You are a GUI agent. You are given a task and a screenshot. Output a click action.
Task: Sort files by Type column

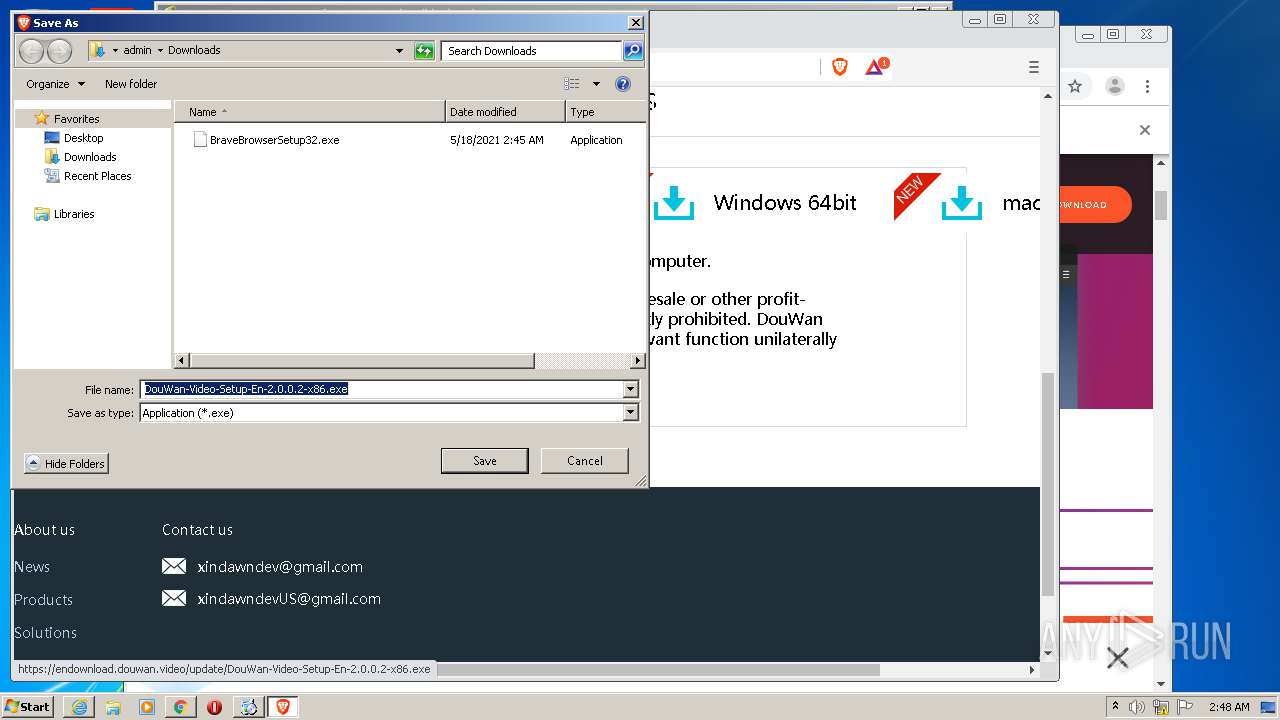pyautogui.click(x=605, y=112)
